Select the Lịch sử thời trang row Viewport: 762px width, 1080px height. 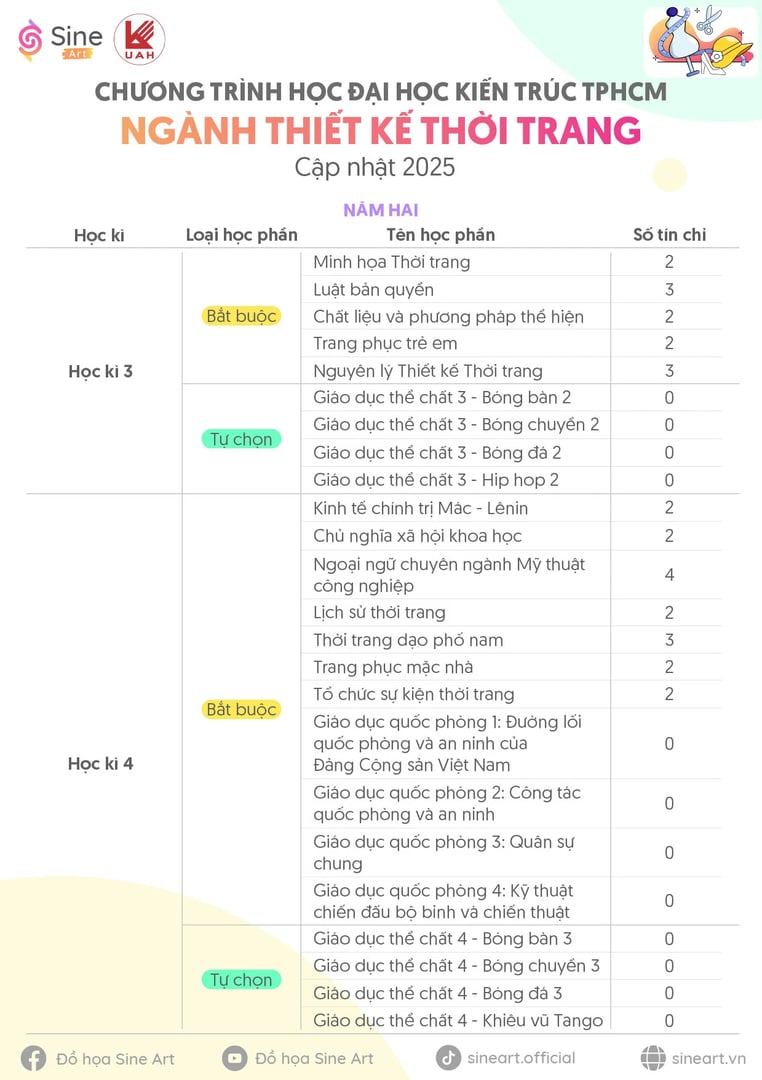coord(511,612)
